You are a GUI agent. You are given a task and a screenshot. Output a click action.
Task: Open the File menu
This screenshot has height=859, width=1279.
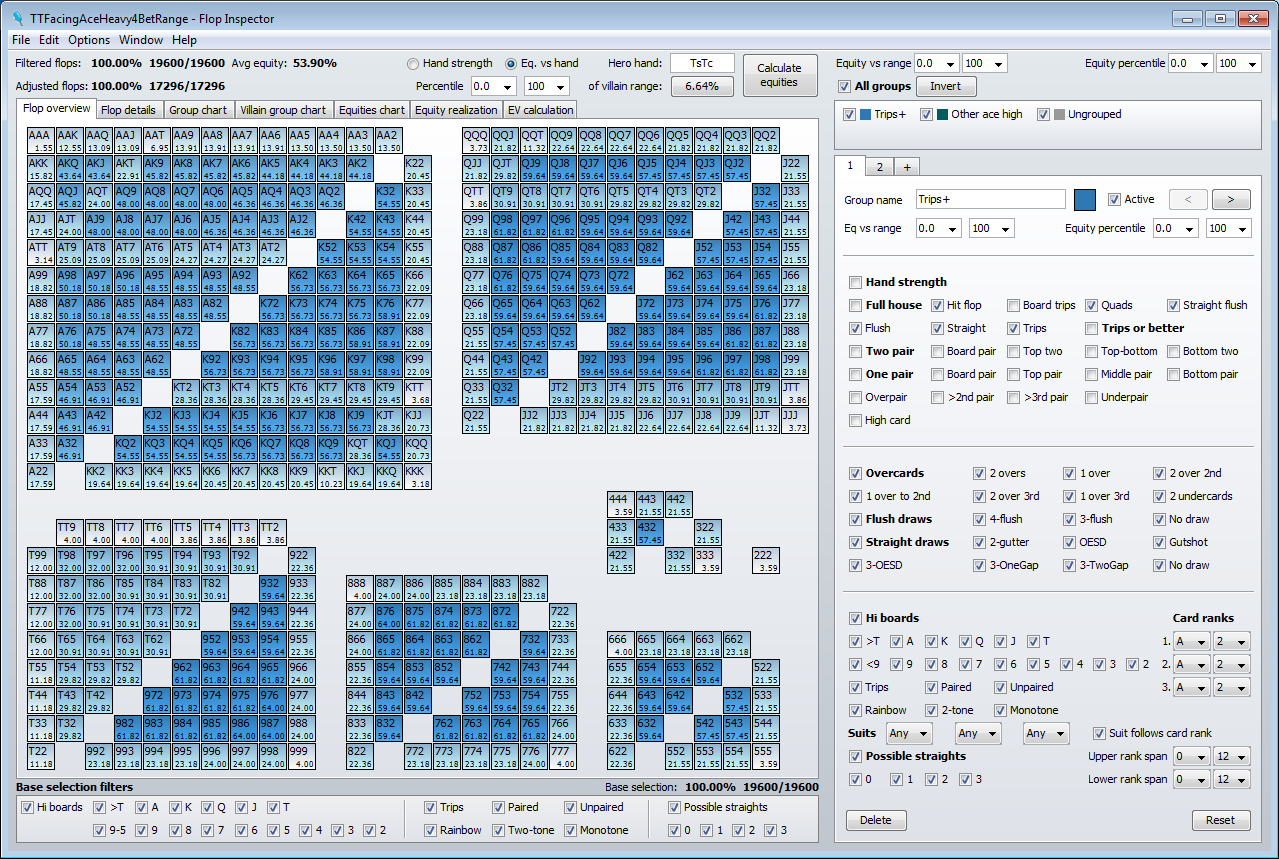click(x=21, y=40)
